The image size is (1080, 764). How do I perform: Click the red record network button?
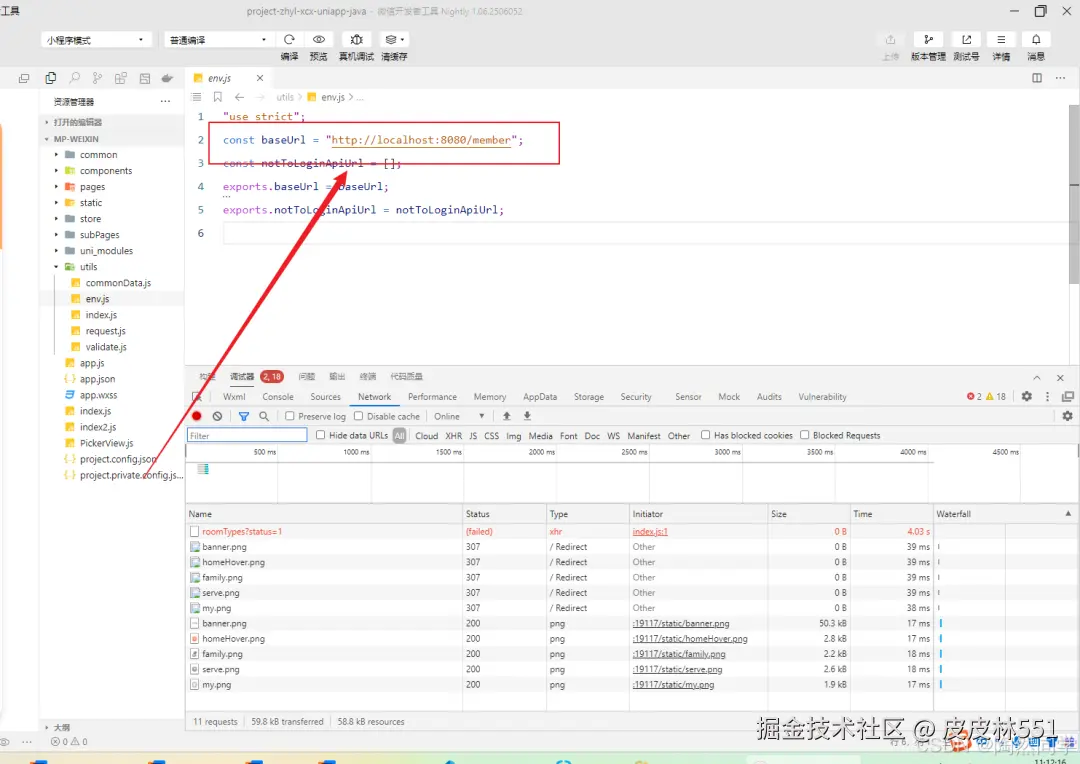[x=197, y=416]
